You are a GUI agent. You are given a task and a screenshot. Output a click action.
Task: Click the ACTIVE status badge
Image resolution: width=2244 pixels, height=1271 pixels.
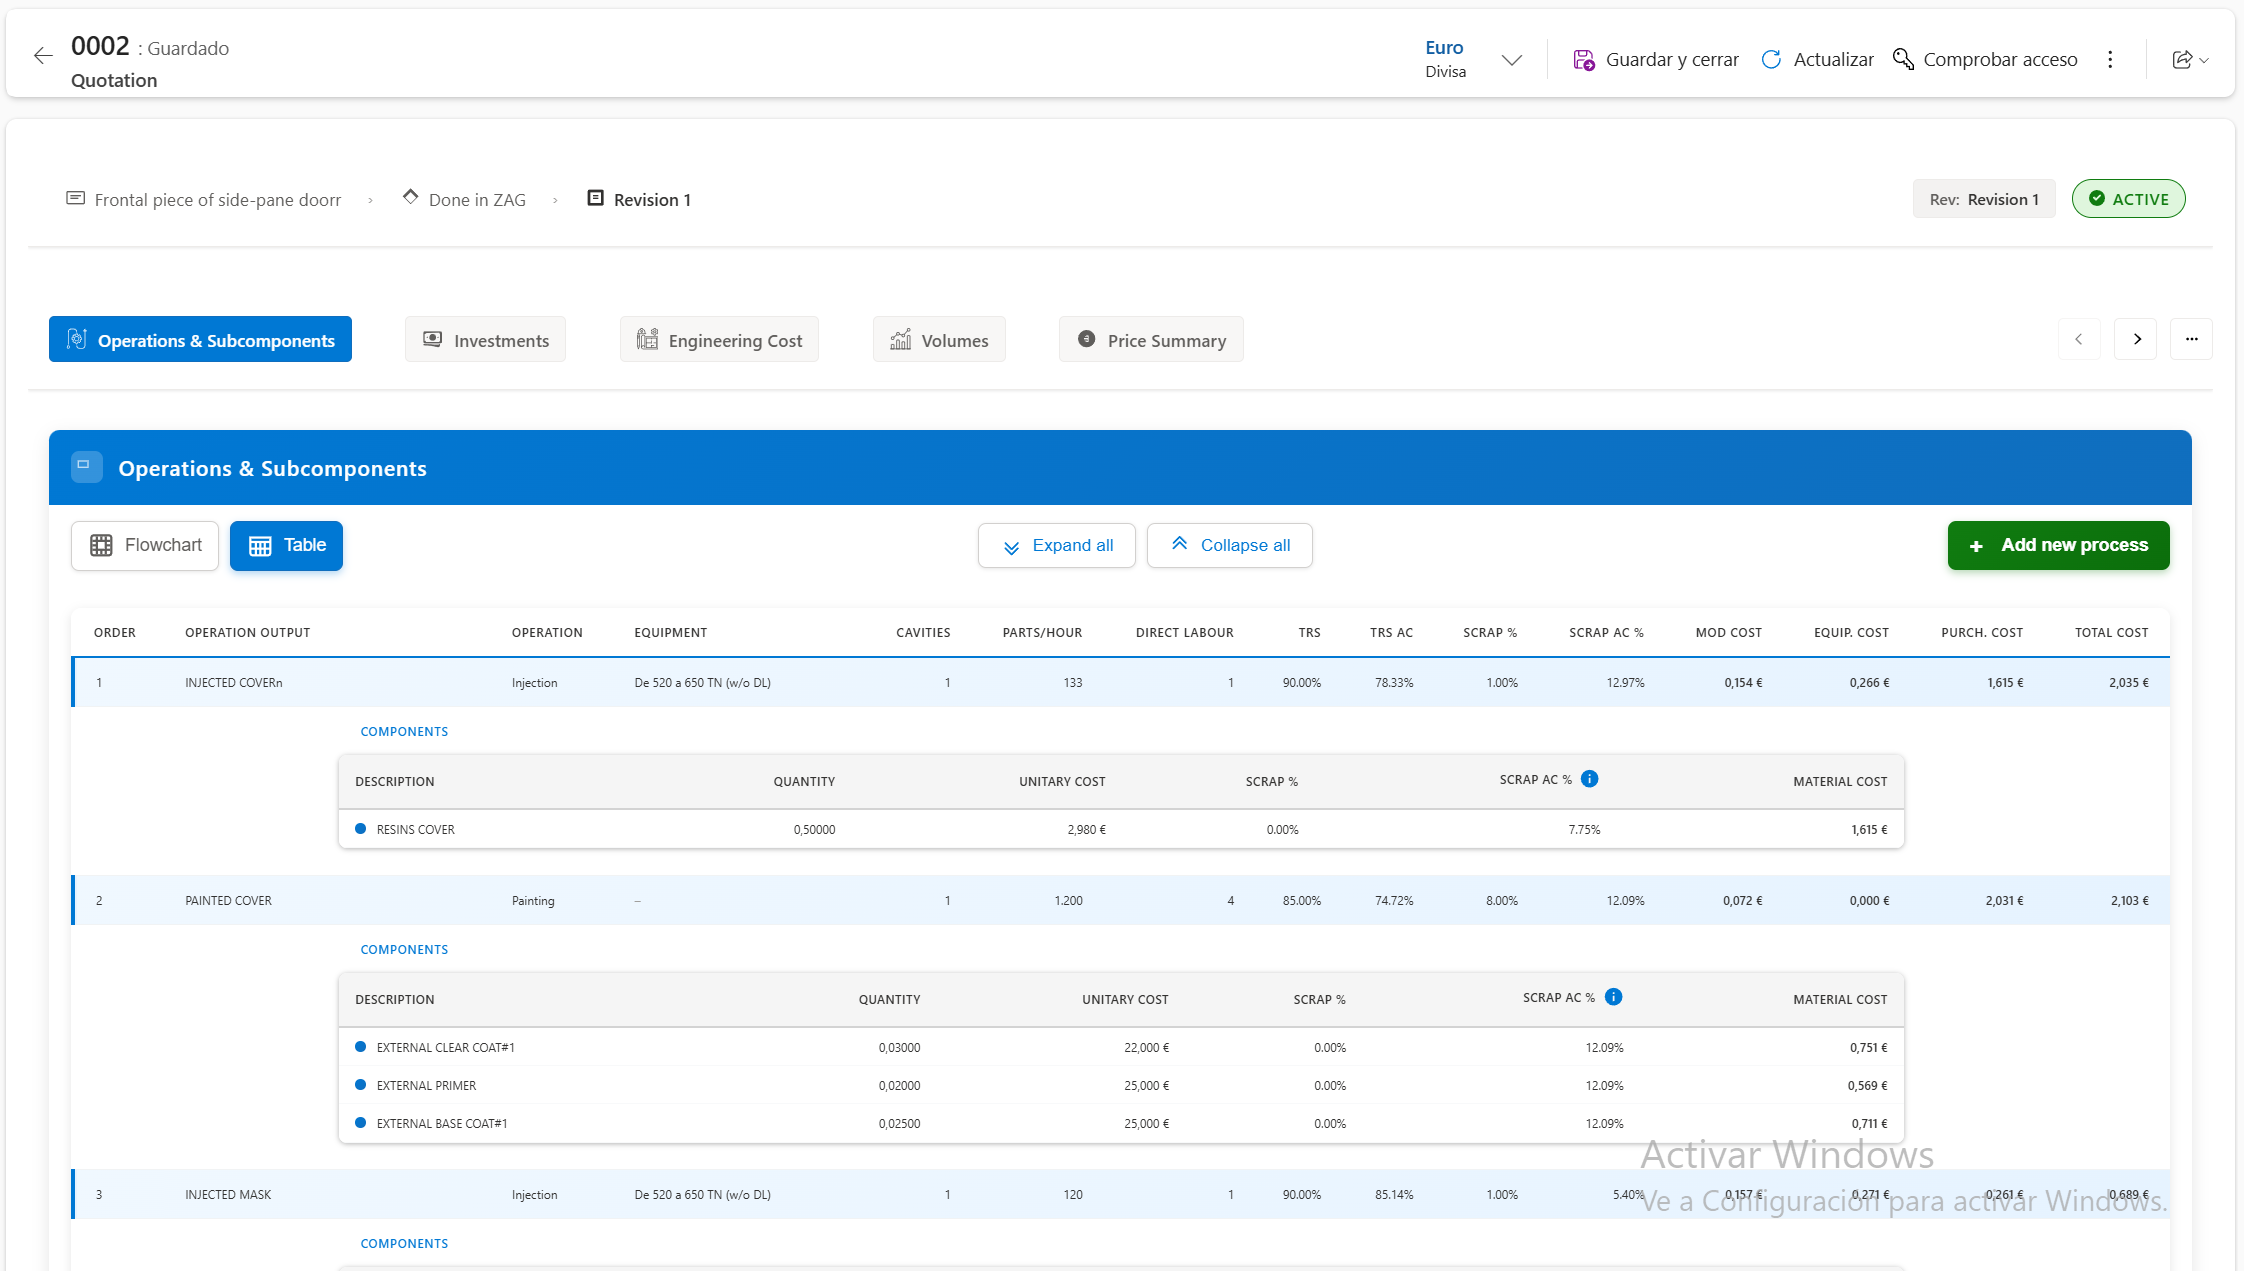[2128, 199]
